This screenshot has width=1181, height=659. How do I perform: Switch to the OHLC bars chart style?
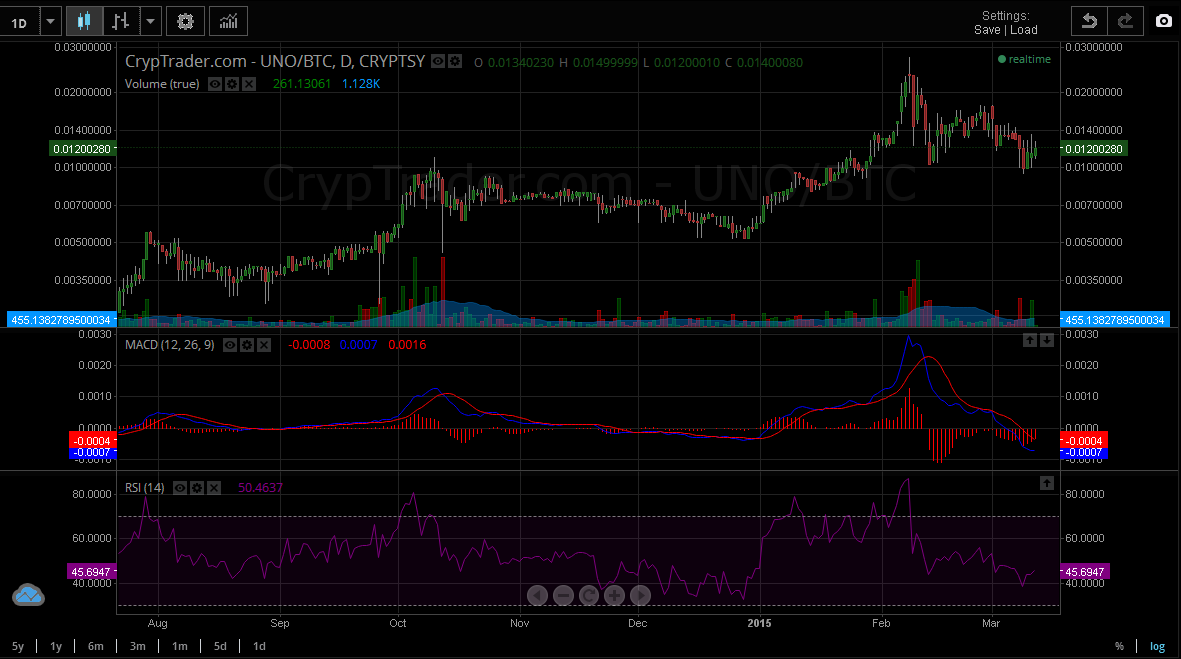click(x=121, y=22)
